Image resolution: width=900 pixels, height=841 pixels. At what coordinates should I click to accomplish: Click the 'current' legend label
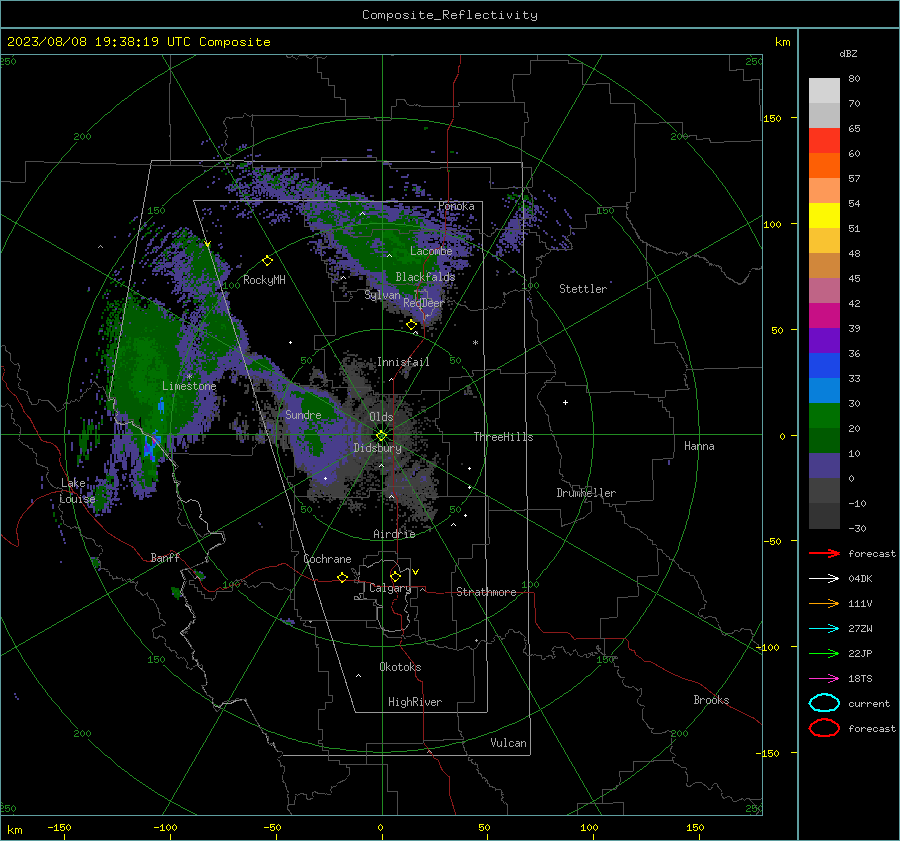[x=869, y=703]
